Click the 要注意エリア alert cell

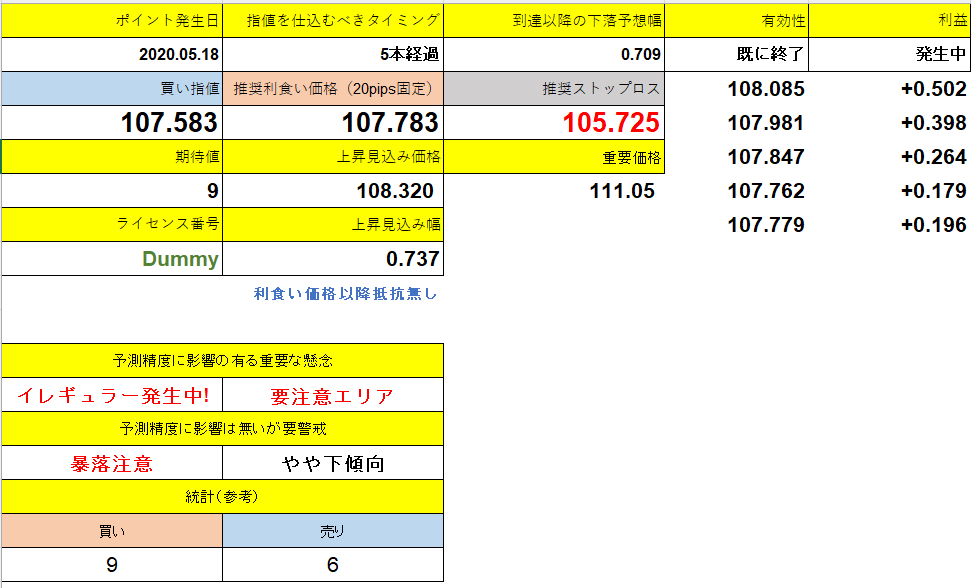pyautogui.click(x=330, y=395)
